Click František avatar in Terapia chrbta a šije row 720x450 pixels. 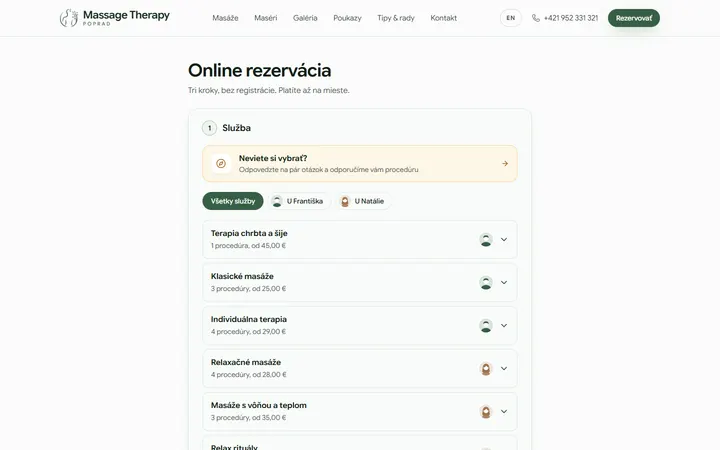(486, 239)
